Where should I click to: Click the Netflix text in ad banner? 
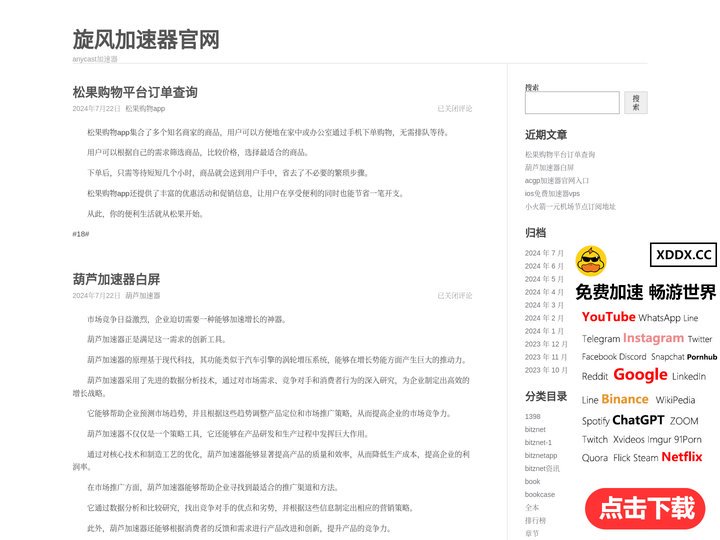682,457
